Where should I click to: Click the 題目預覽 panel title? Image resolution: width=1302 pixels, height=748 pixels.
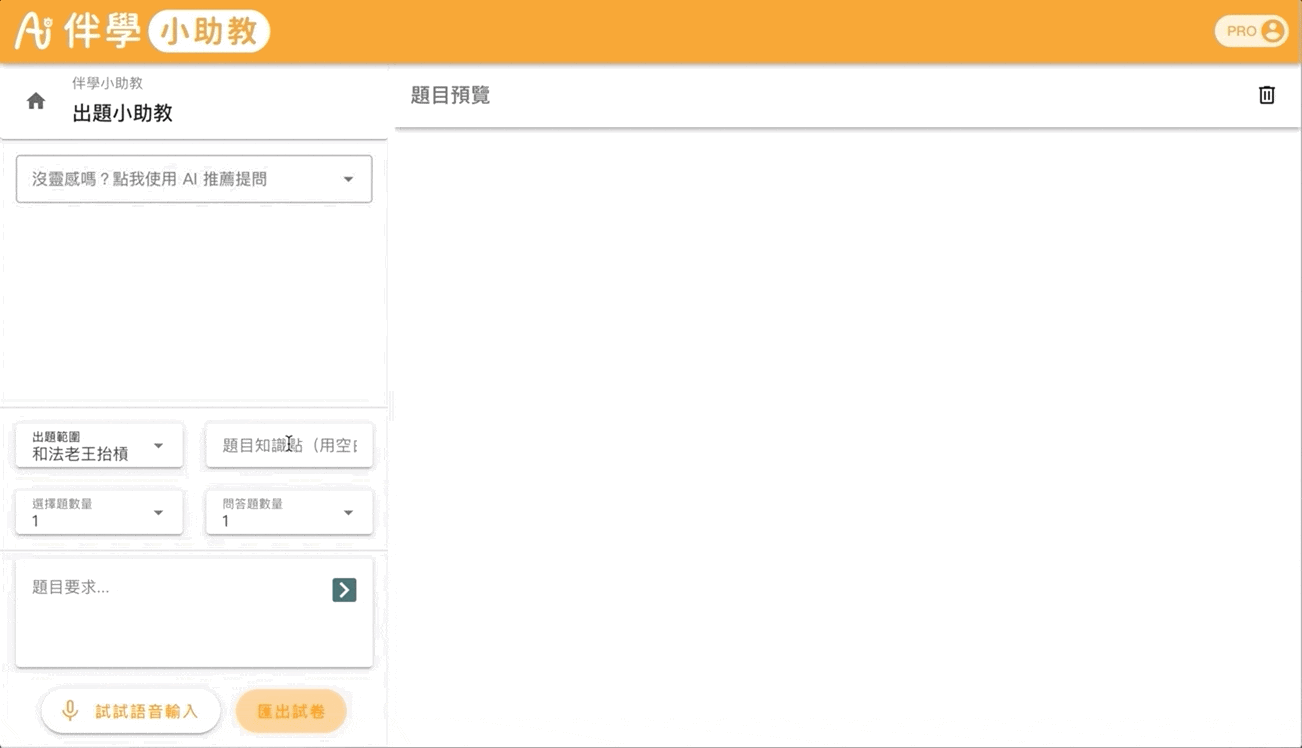click(x=450, y=95)
